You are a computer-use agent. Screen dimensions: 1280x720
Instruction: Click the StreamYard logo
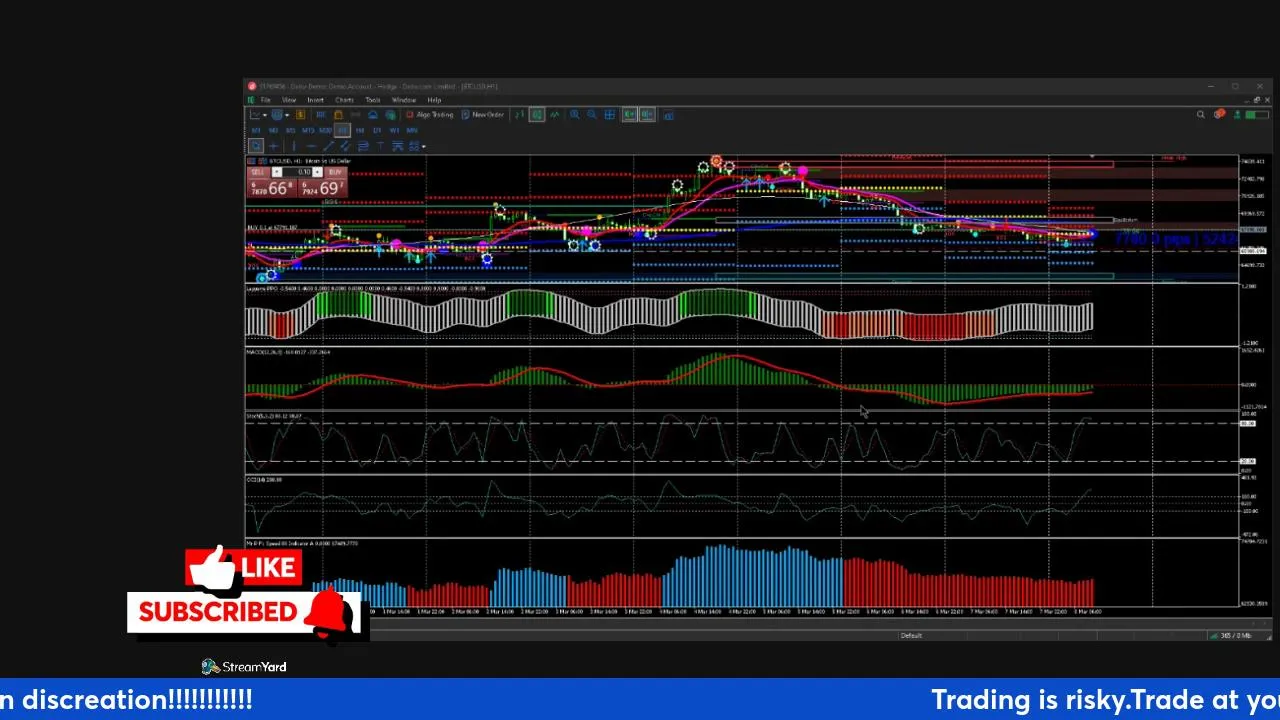click(x=244, y=667)
